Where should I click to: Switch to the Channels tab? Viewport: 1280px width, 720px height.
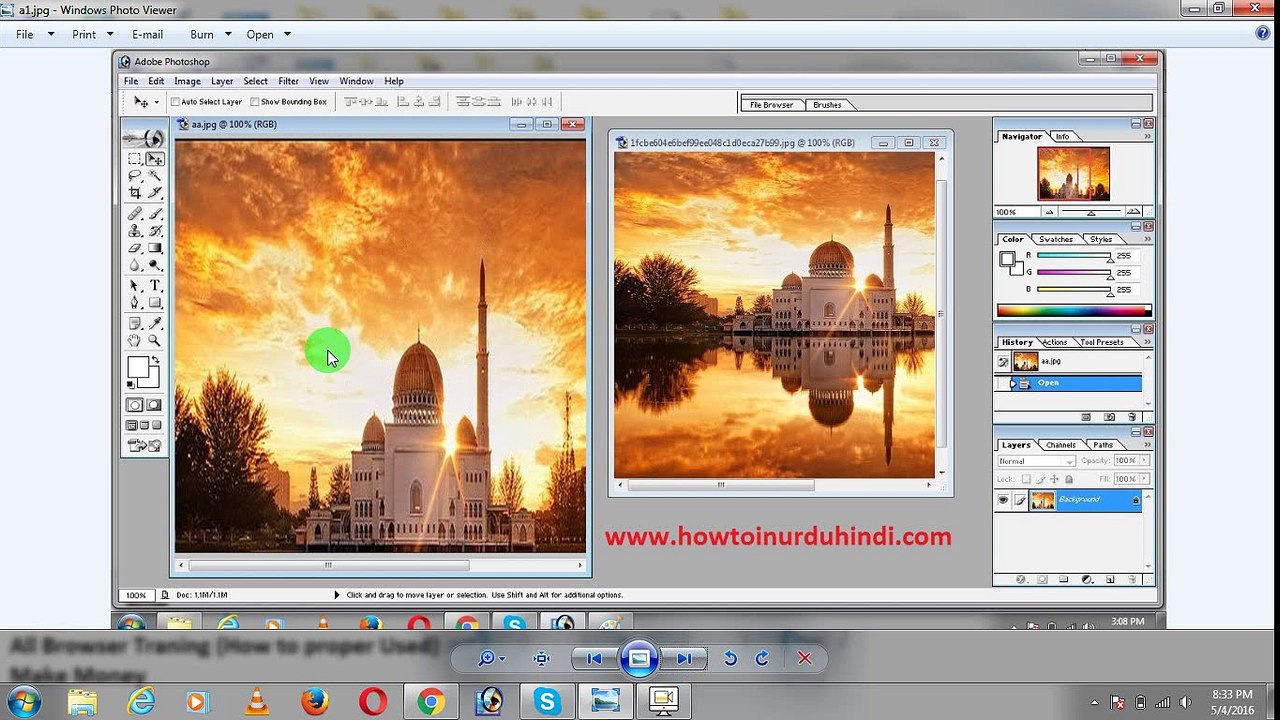click(x=1060, y=445)
